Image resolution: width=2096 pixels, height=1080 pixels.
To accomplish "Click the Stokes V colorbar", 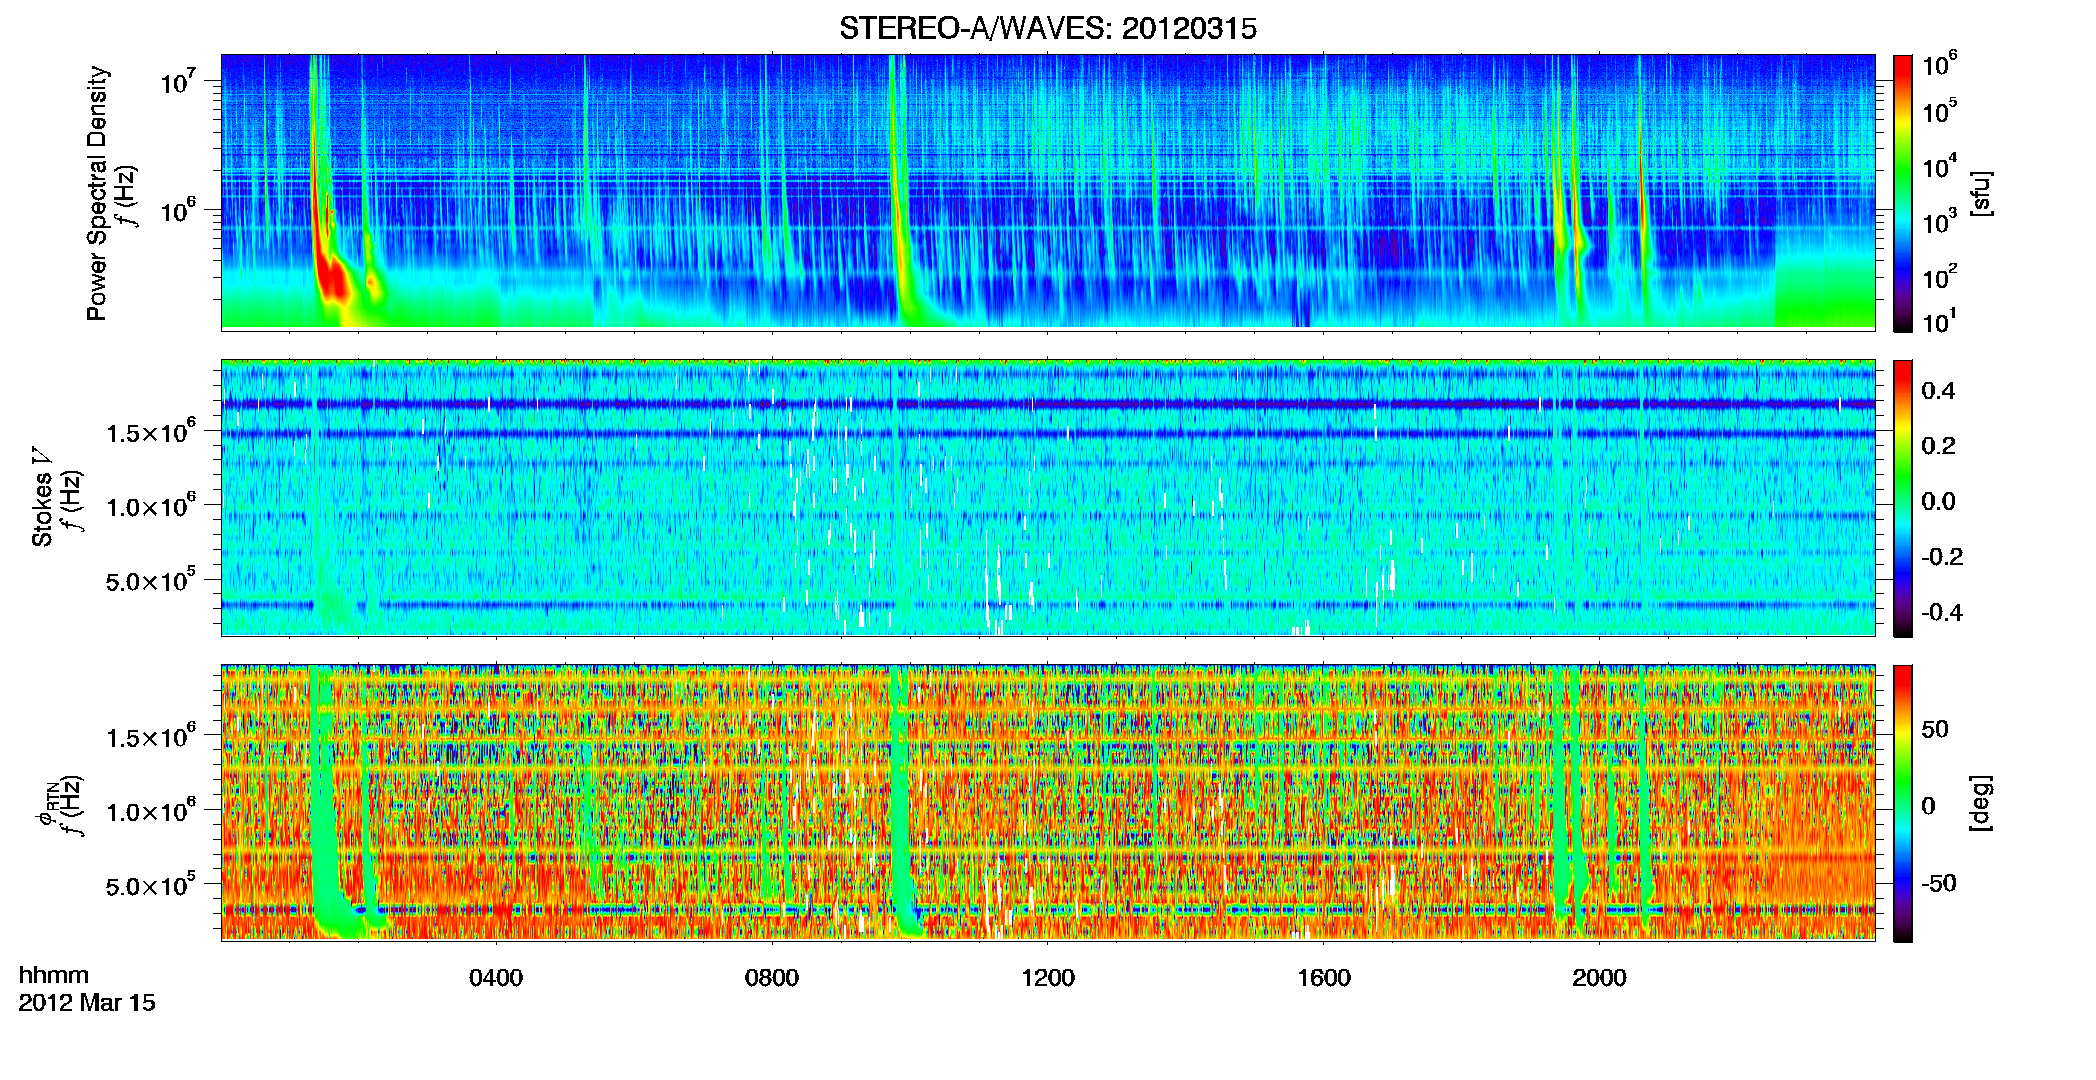I will click(1903, 498).
